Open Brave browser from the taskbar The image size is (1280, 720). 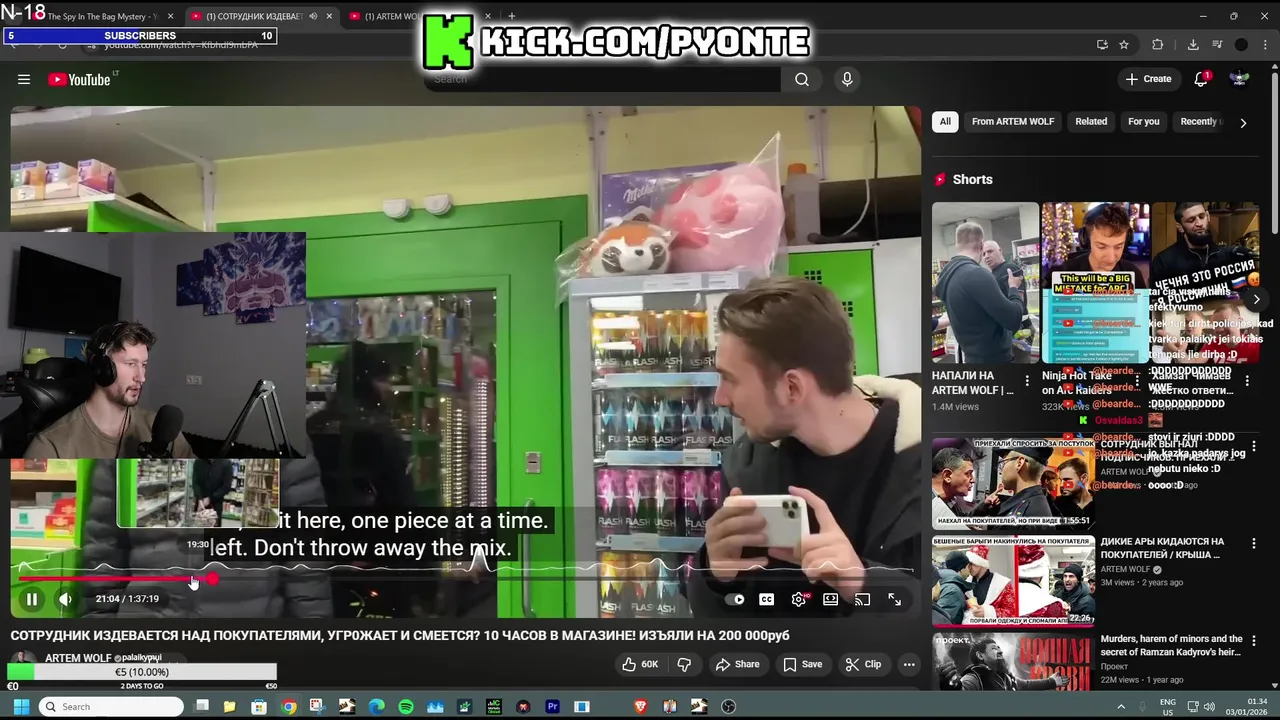coord(640,706)
